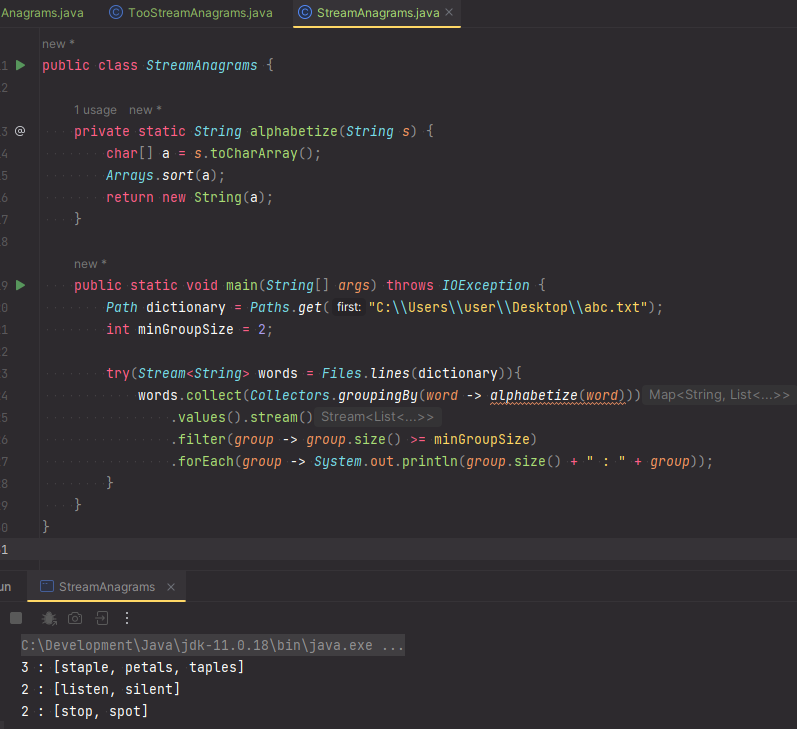
Task: Click the console line '3 : [staple, petals, taples]'
Action: (132, 667)
